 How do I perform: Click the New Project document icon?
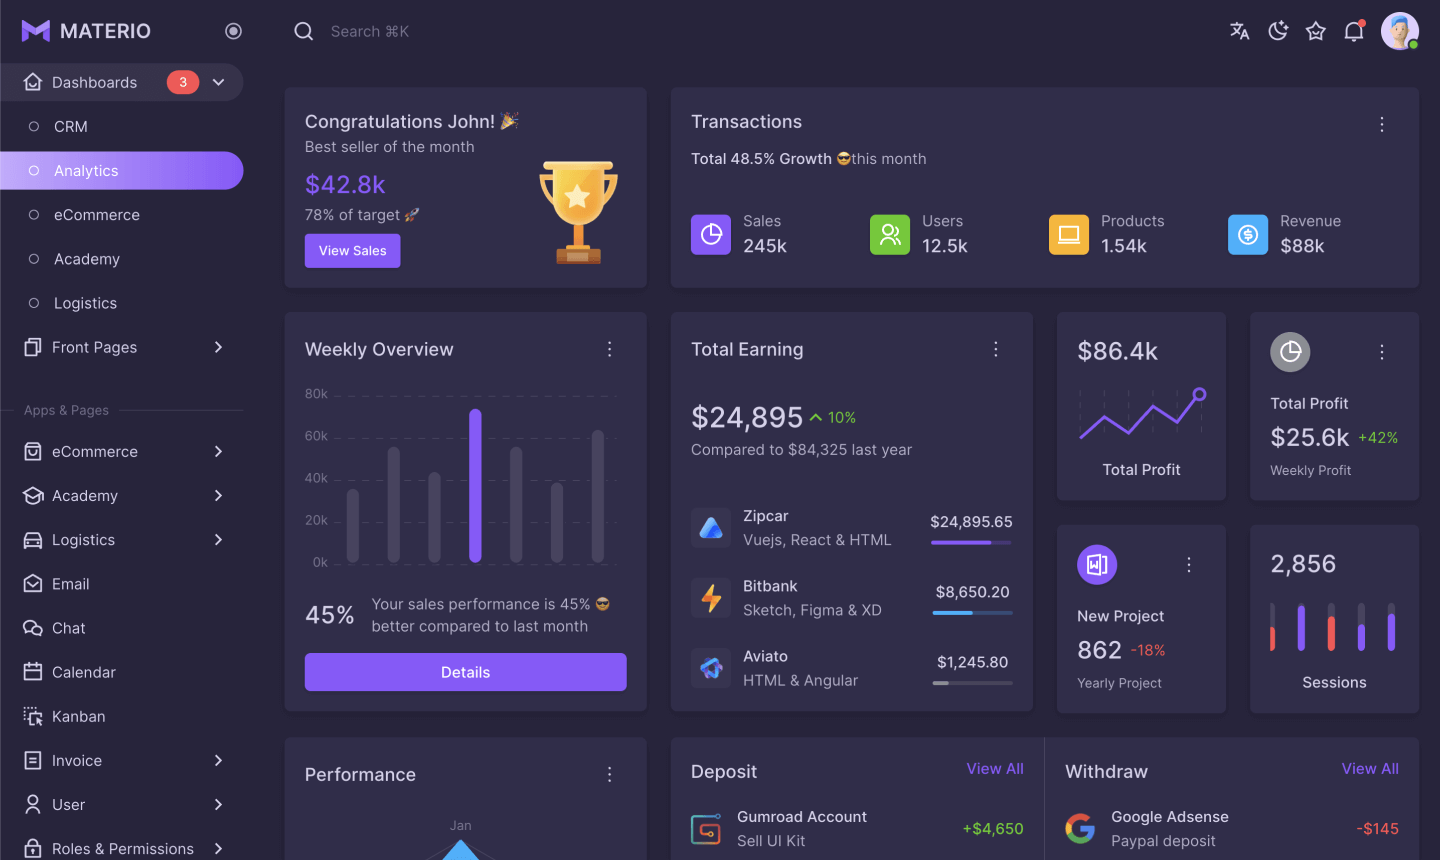pyautogui.click(x=1097, y=564)
